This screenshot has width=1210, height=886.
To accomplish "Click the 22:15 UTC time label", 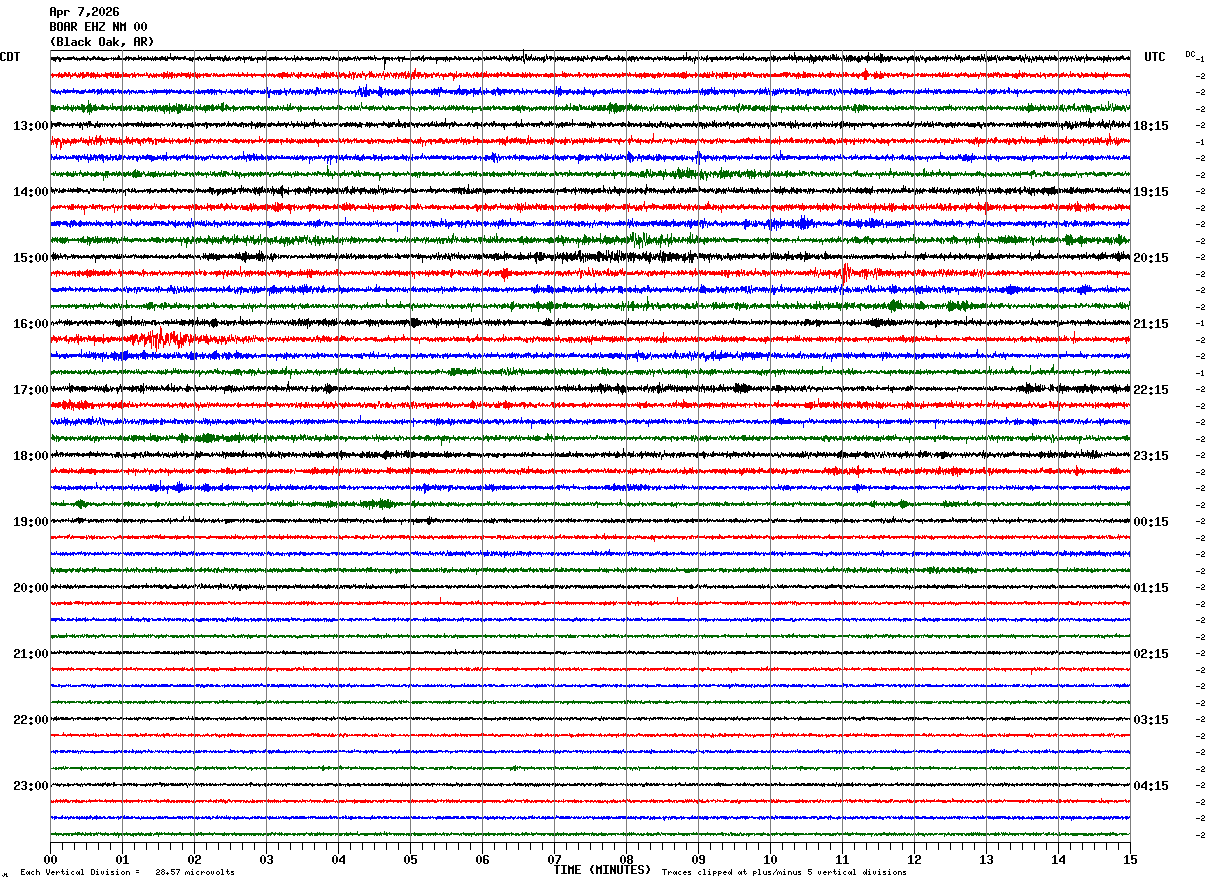I will click(x=1151, y=390).
